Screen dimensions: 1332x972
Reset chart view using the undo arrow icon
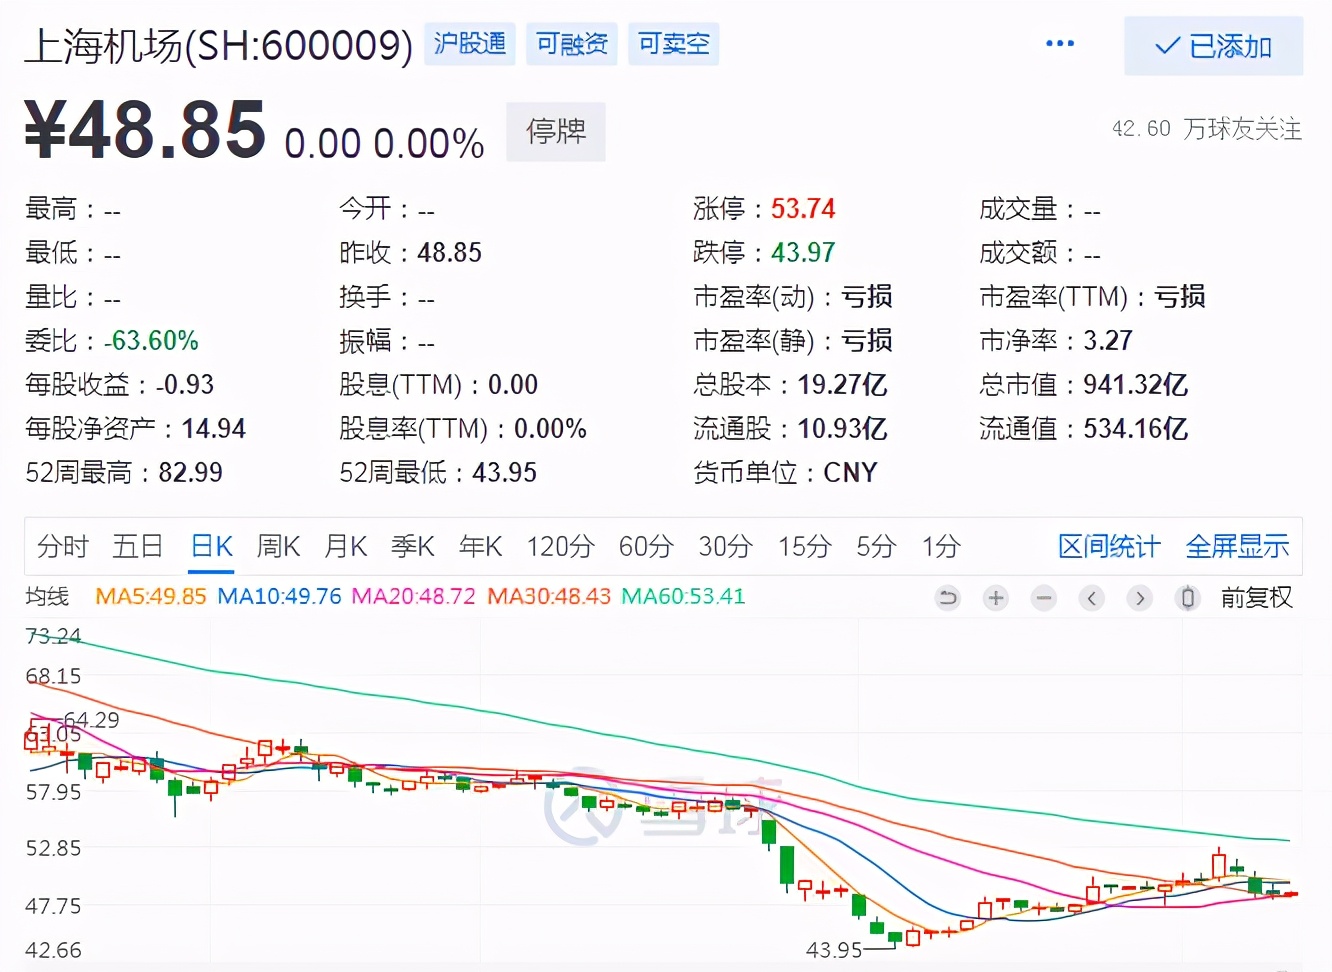(947, 597)
